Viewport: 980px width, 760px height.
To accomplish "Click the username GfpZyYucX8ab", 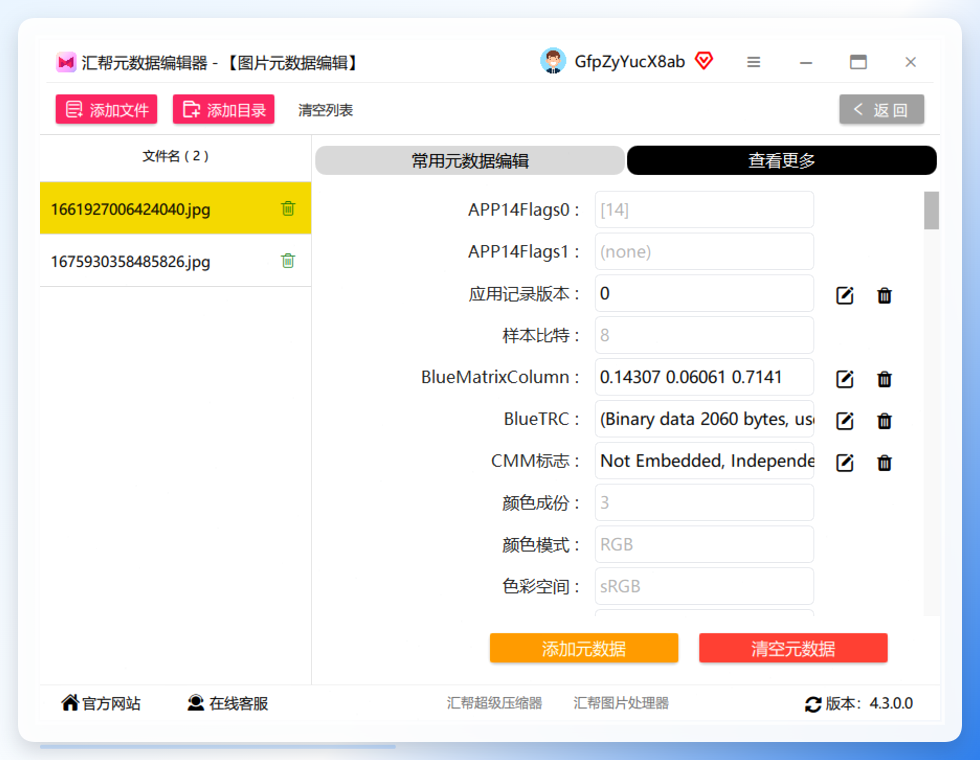I will 629,61.
